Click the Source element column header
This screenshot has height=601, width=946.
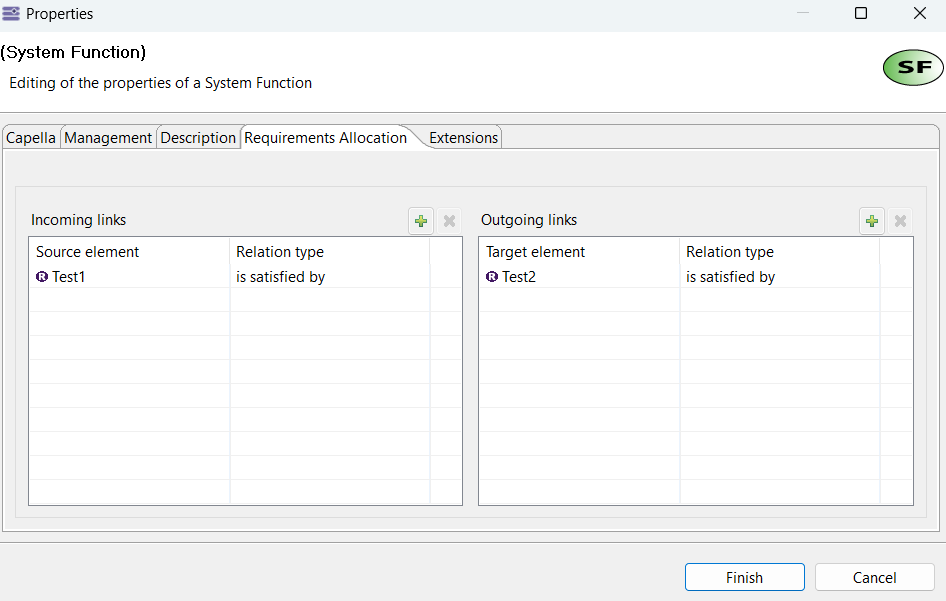click(88, 252)
